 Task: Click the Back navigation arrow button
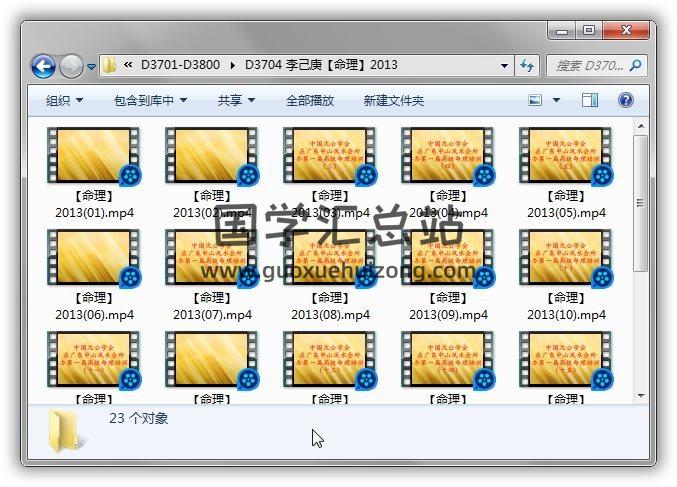[43, 67]
